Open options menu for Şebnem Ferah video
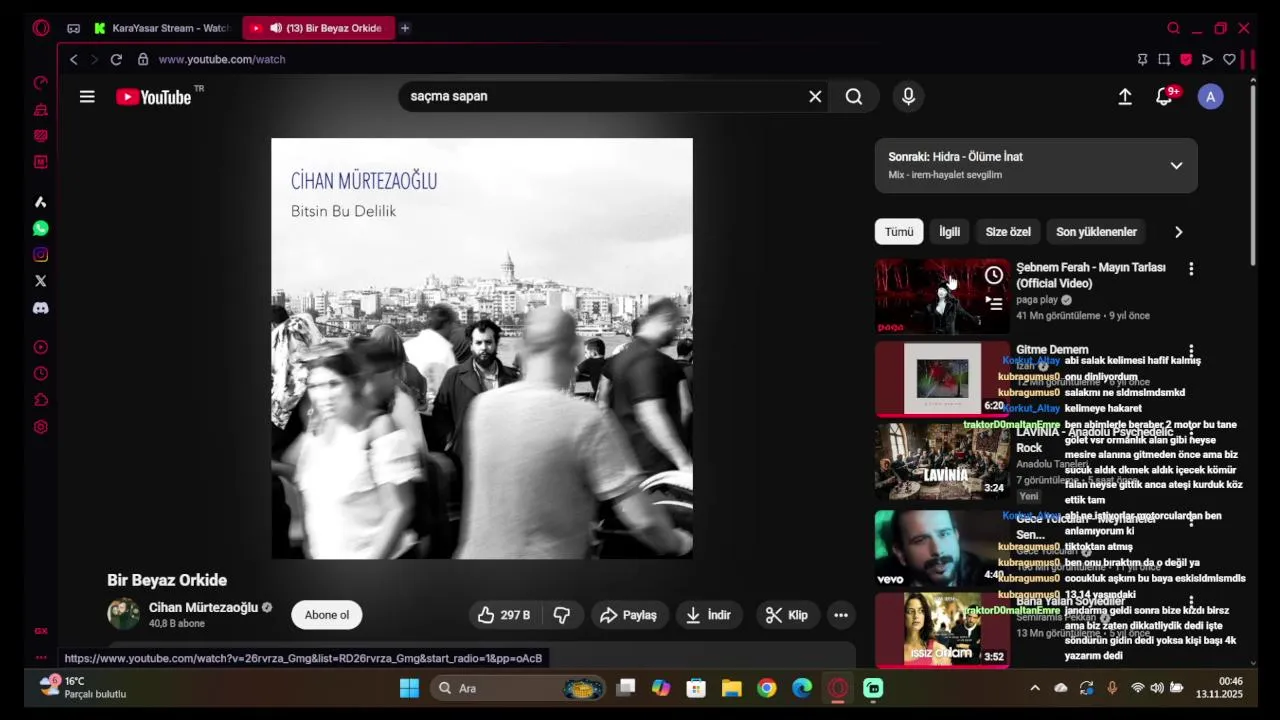This screenshot has width=1280, height=720. 1190,269
